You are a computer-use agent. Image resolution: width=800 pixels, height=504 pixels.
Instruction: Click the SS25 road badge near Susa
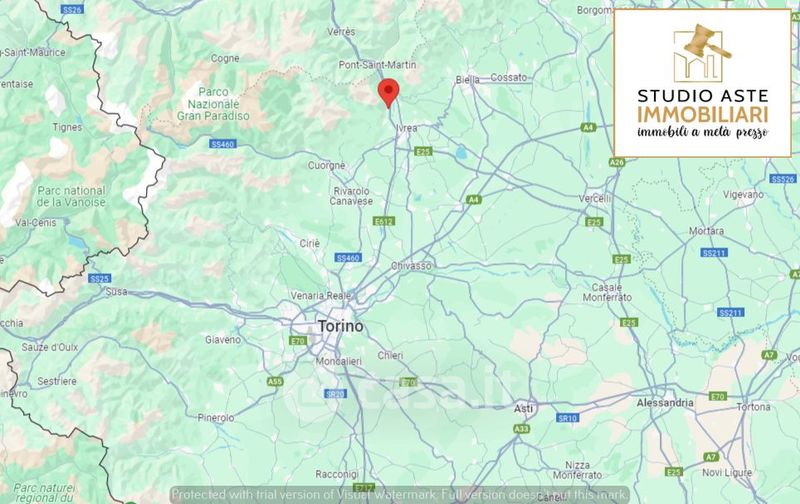(x=99, y=279)
